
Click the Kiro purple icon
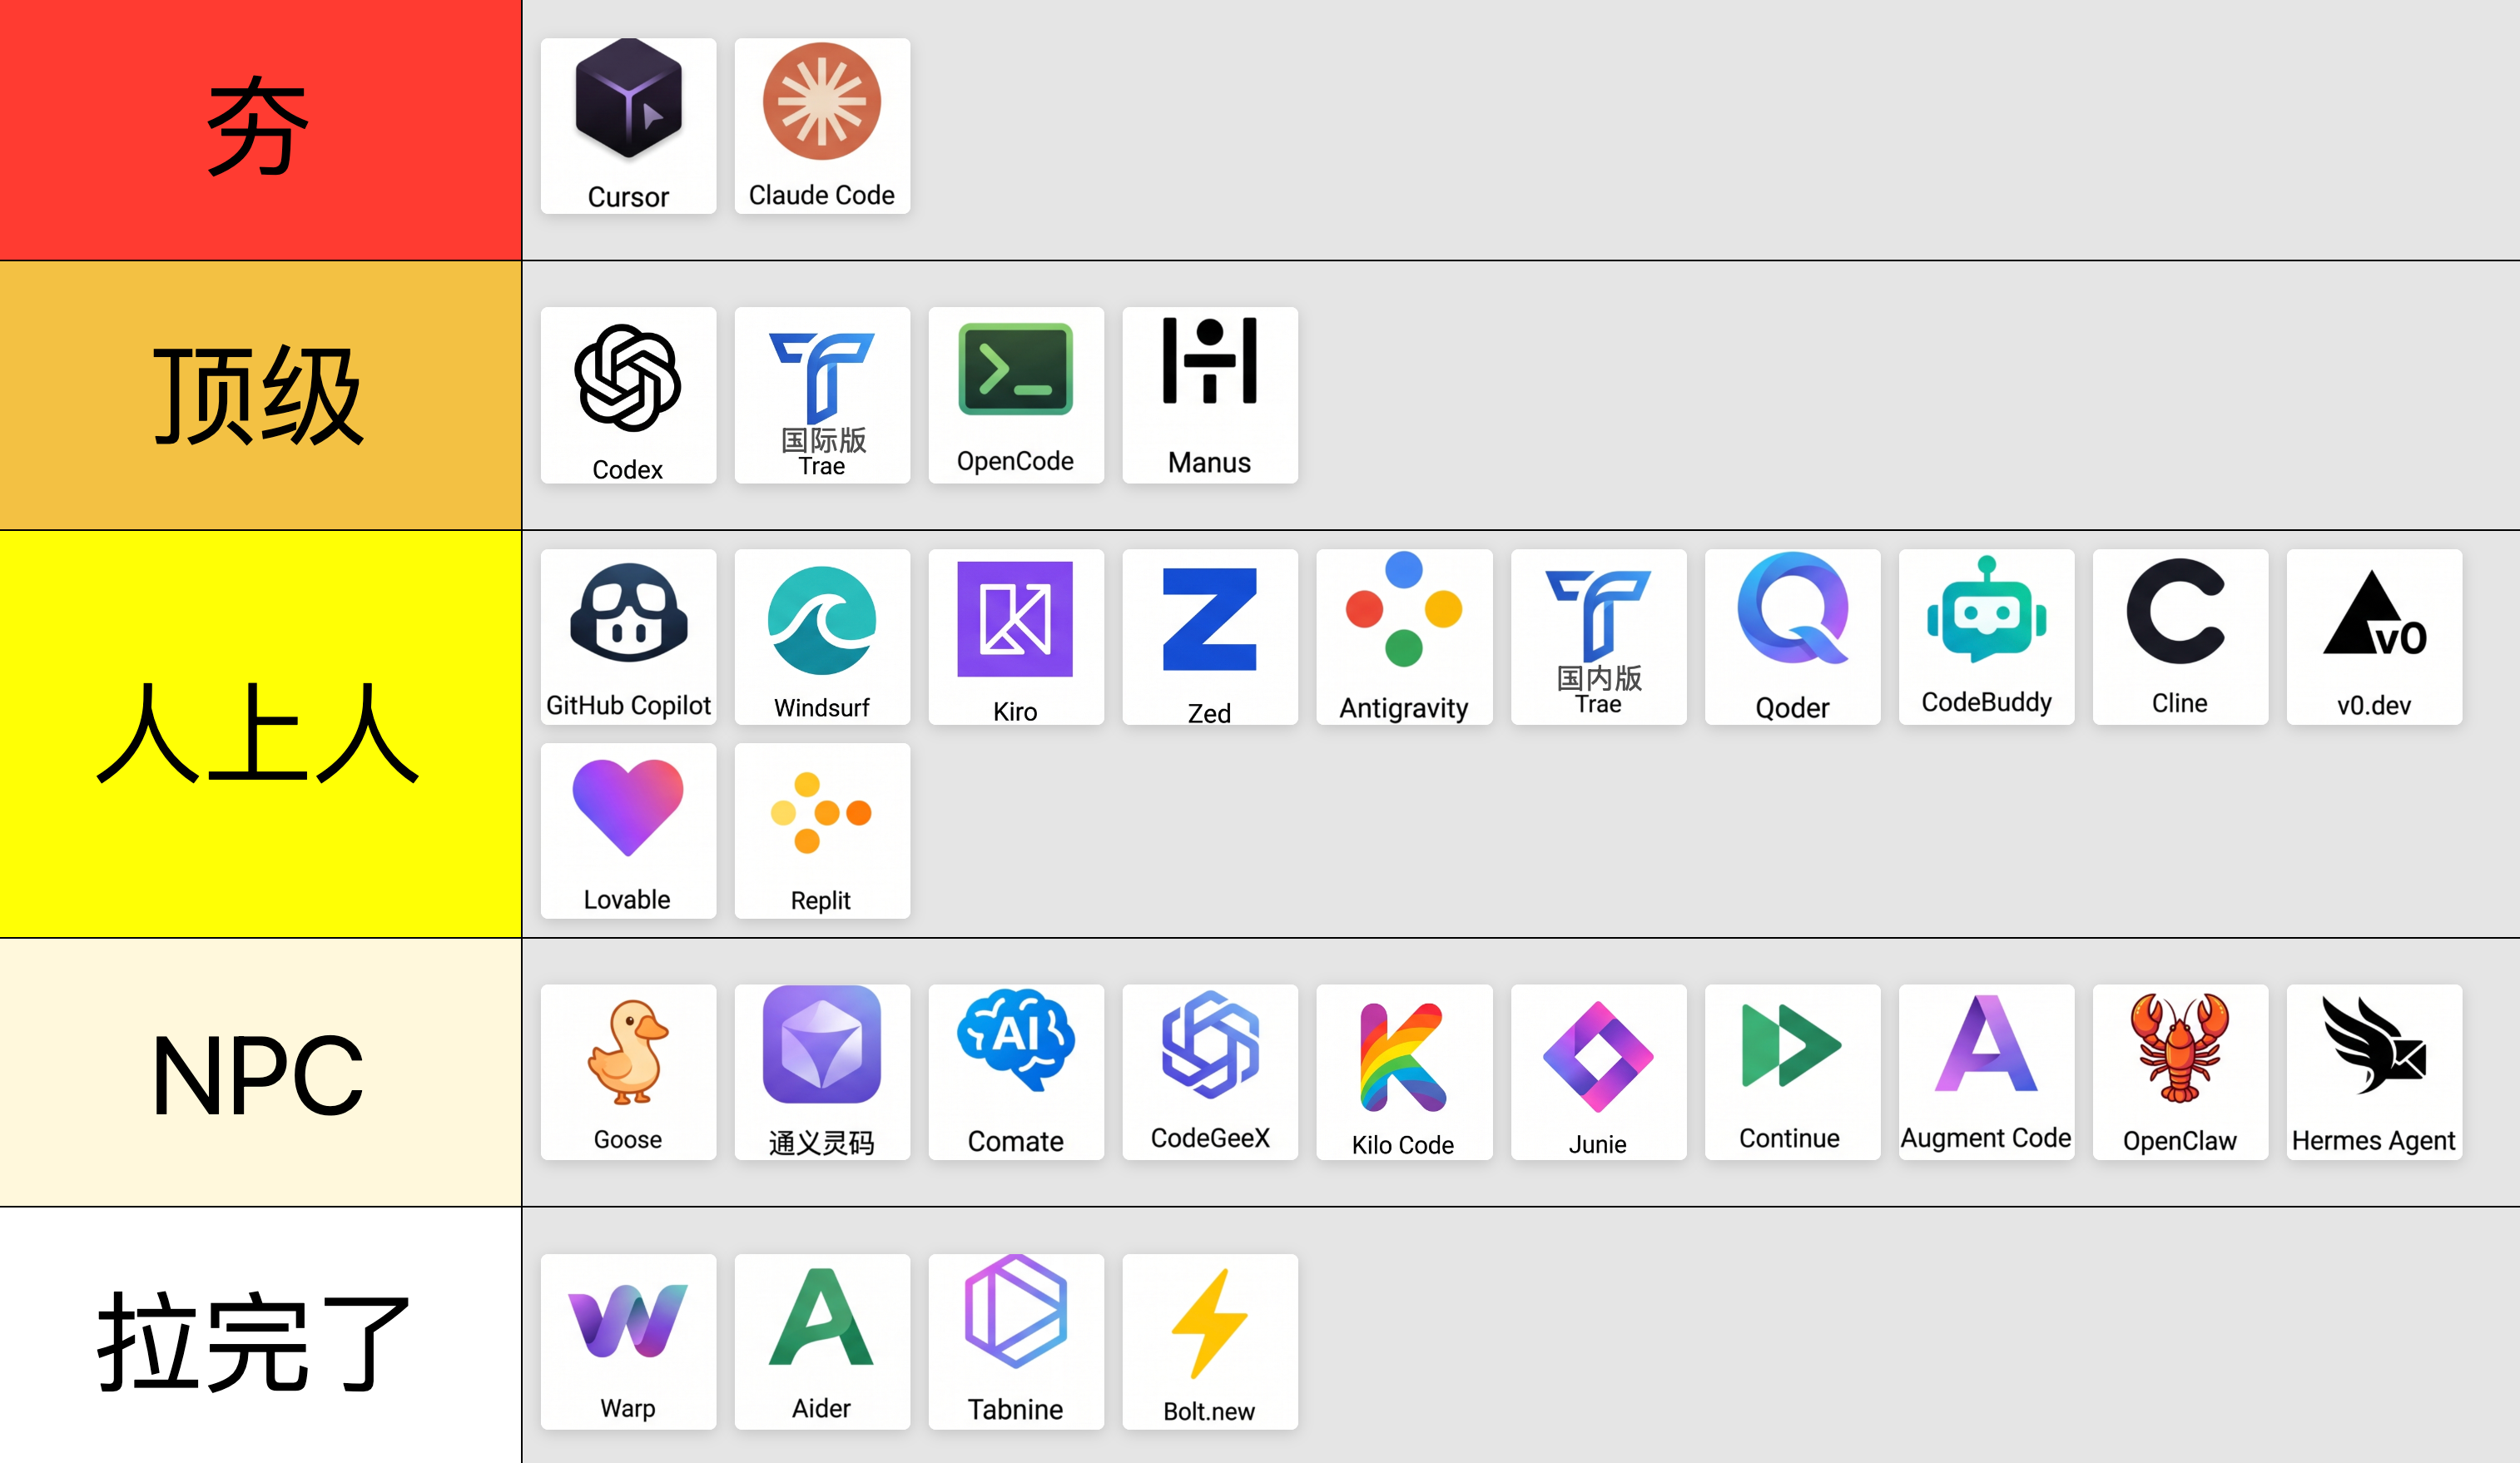click(1016, 637)
